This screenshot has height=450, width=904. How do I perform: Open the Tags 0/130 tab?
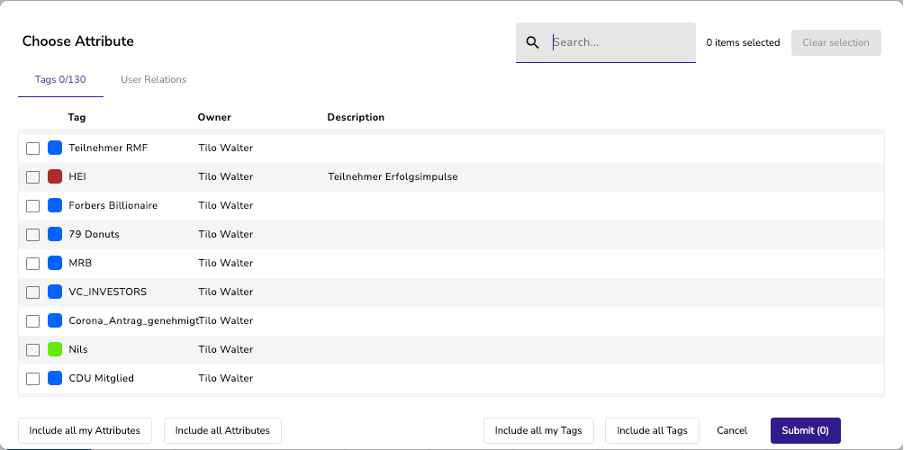61,80
